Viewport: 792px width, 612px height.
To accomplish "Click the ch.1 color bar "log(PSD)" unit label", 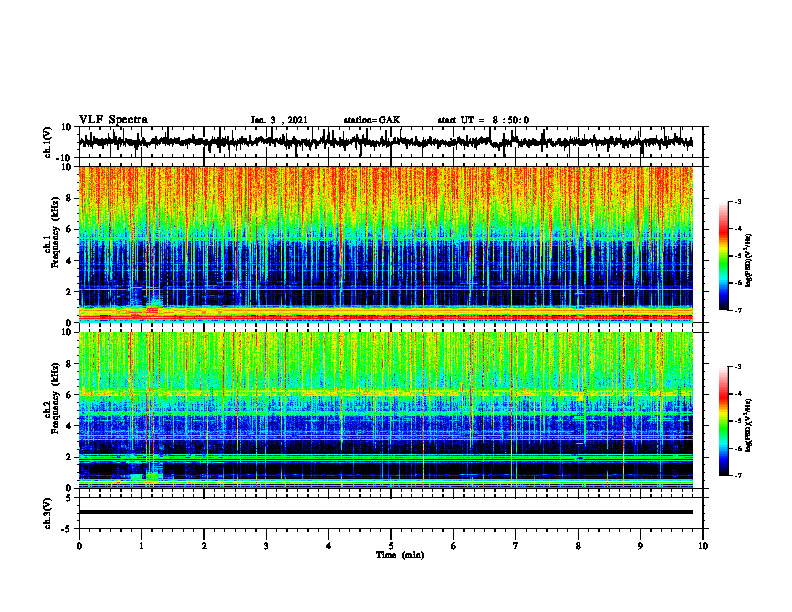I will 749,260.
